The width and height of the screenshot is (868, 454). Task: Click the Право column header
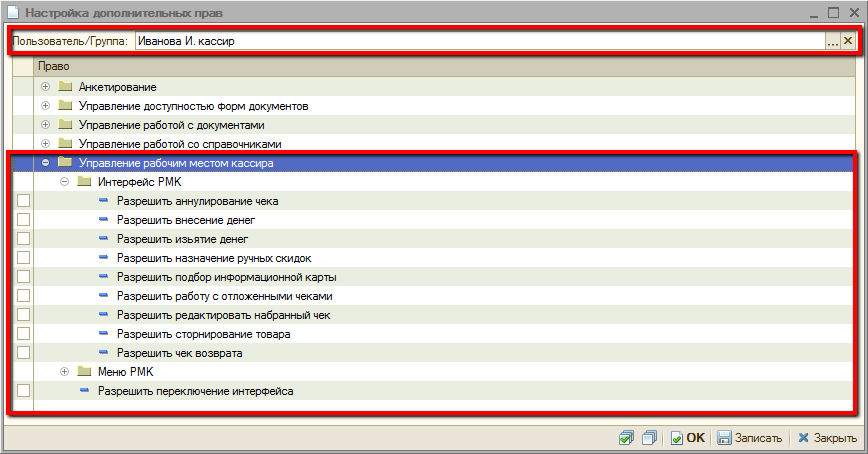click(x=440, y=66)
